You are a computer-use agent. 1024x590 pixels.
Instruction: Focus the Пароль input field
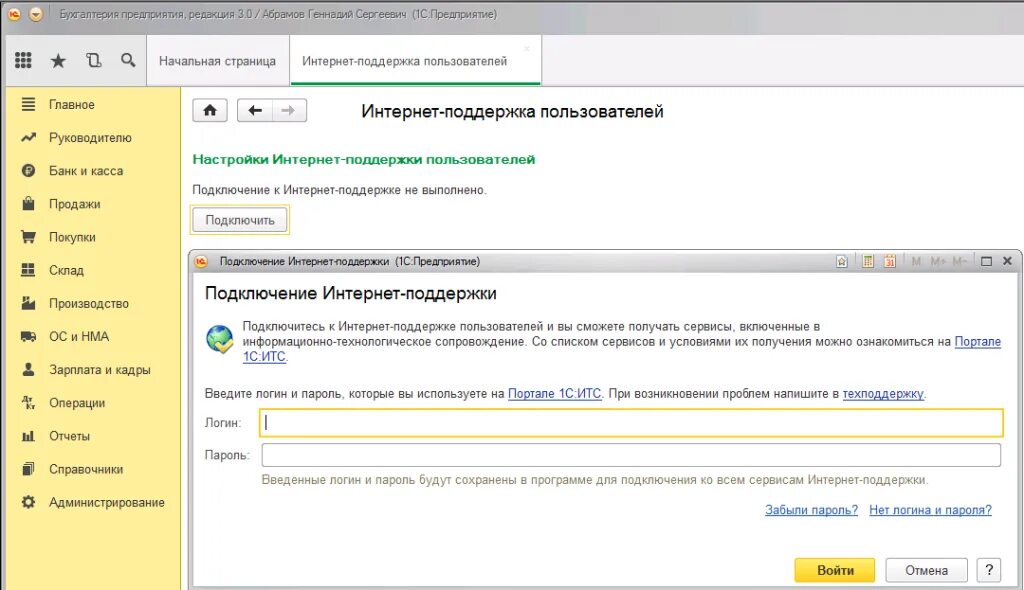631,455
